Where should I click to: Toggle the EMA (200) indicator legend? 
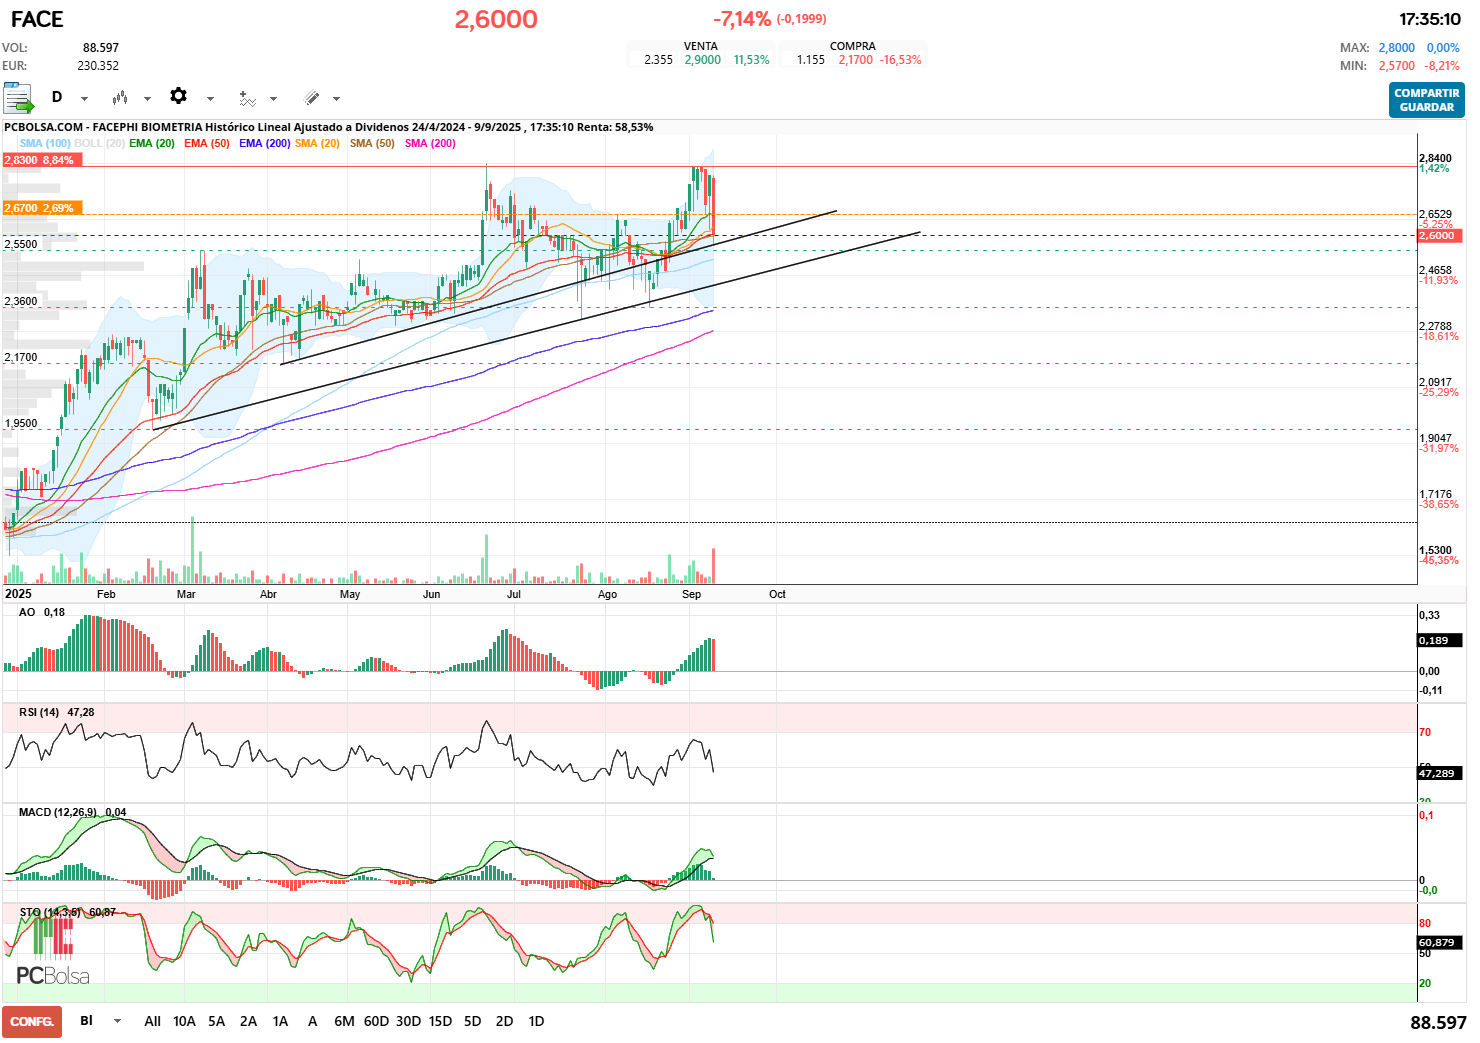[x=265, y=143]
